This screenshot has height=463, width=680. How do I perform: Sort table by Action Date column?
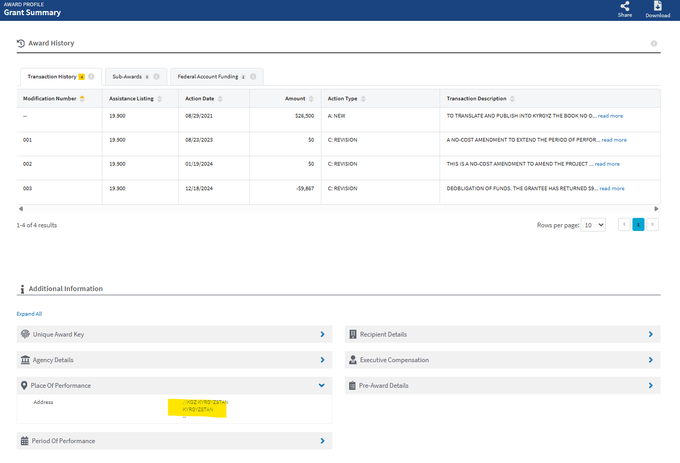(x=220, y=99)
